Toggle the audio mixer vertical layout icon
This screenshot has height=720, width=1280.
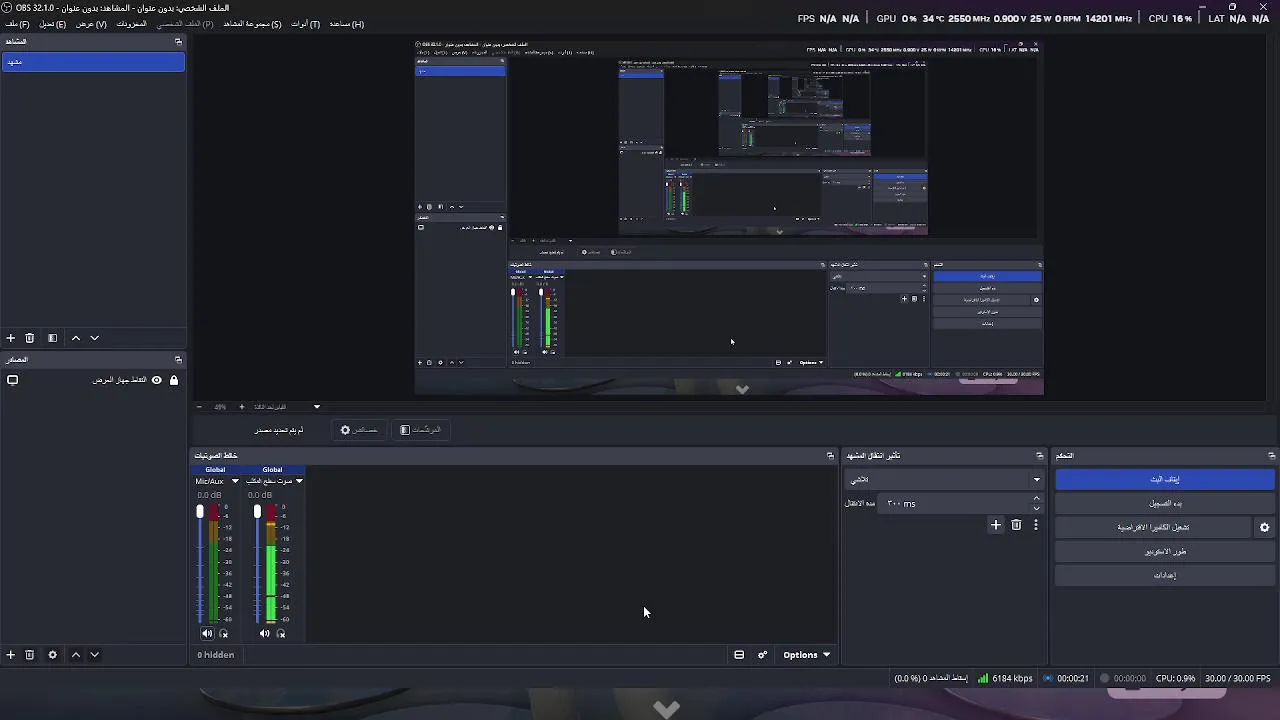click(x=739, y=655)
